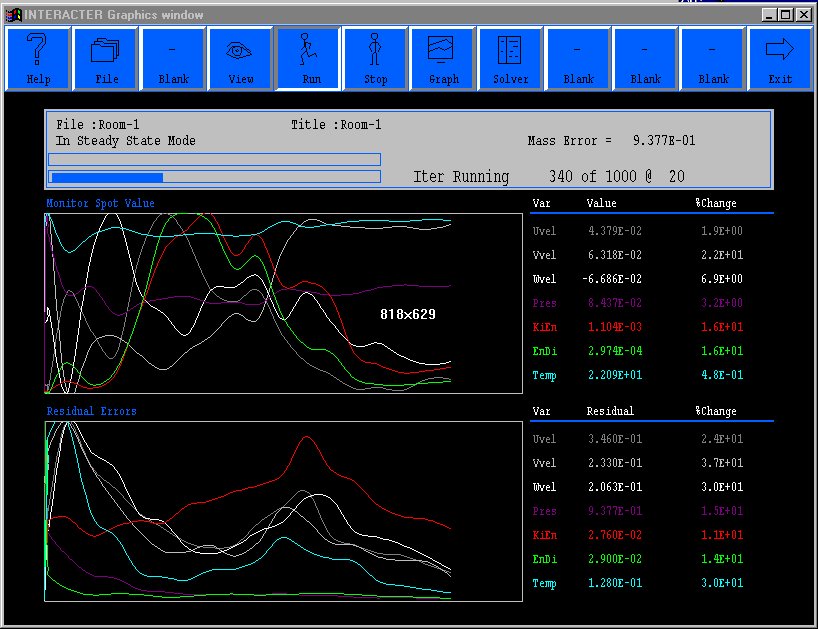Click the Iter Running status text
The image size is (818, 629).
click(x=461, y=177)
